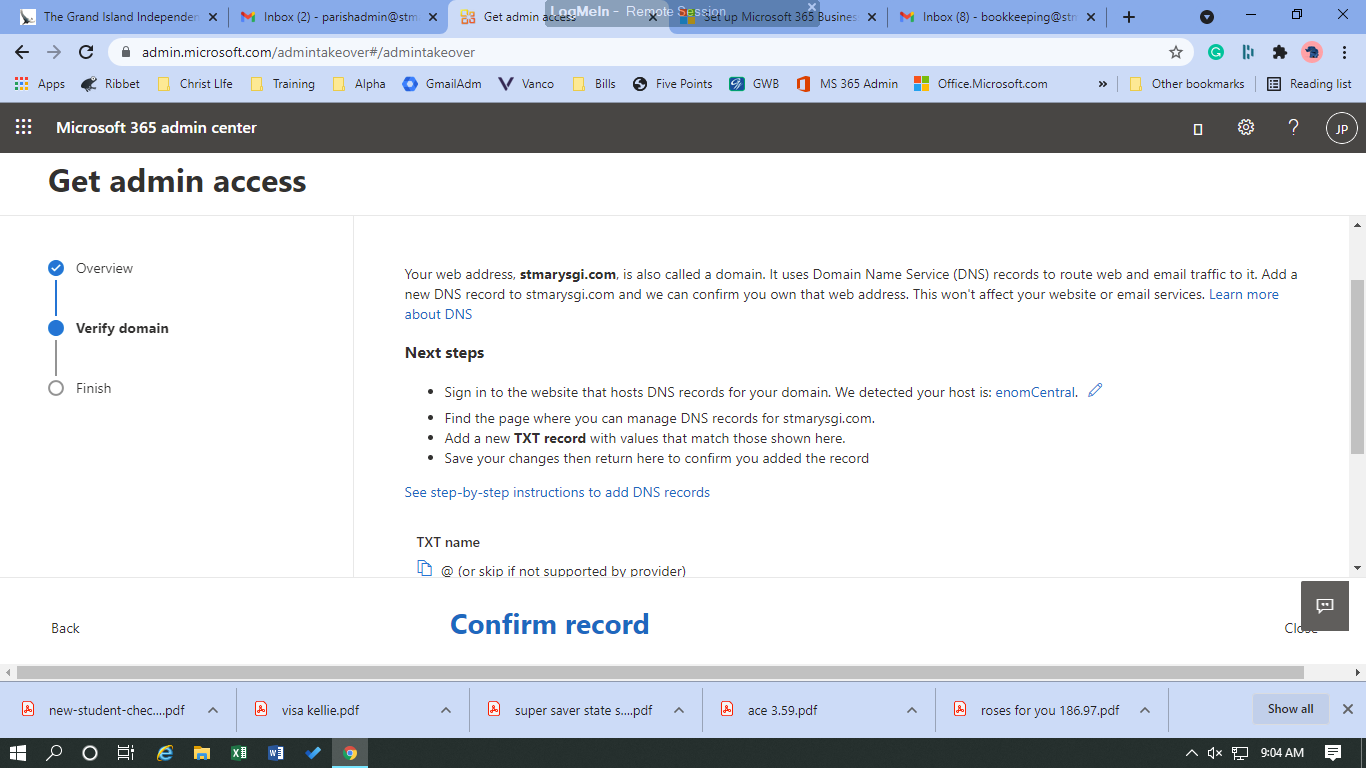Viewport: 1366px width, 768px height.
Task: Click the horizontal scrollbar at page bottom
Action: 660,672
